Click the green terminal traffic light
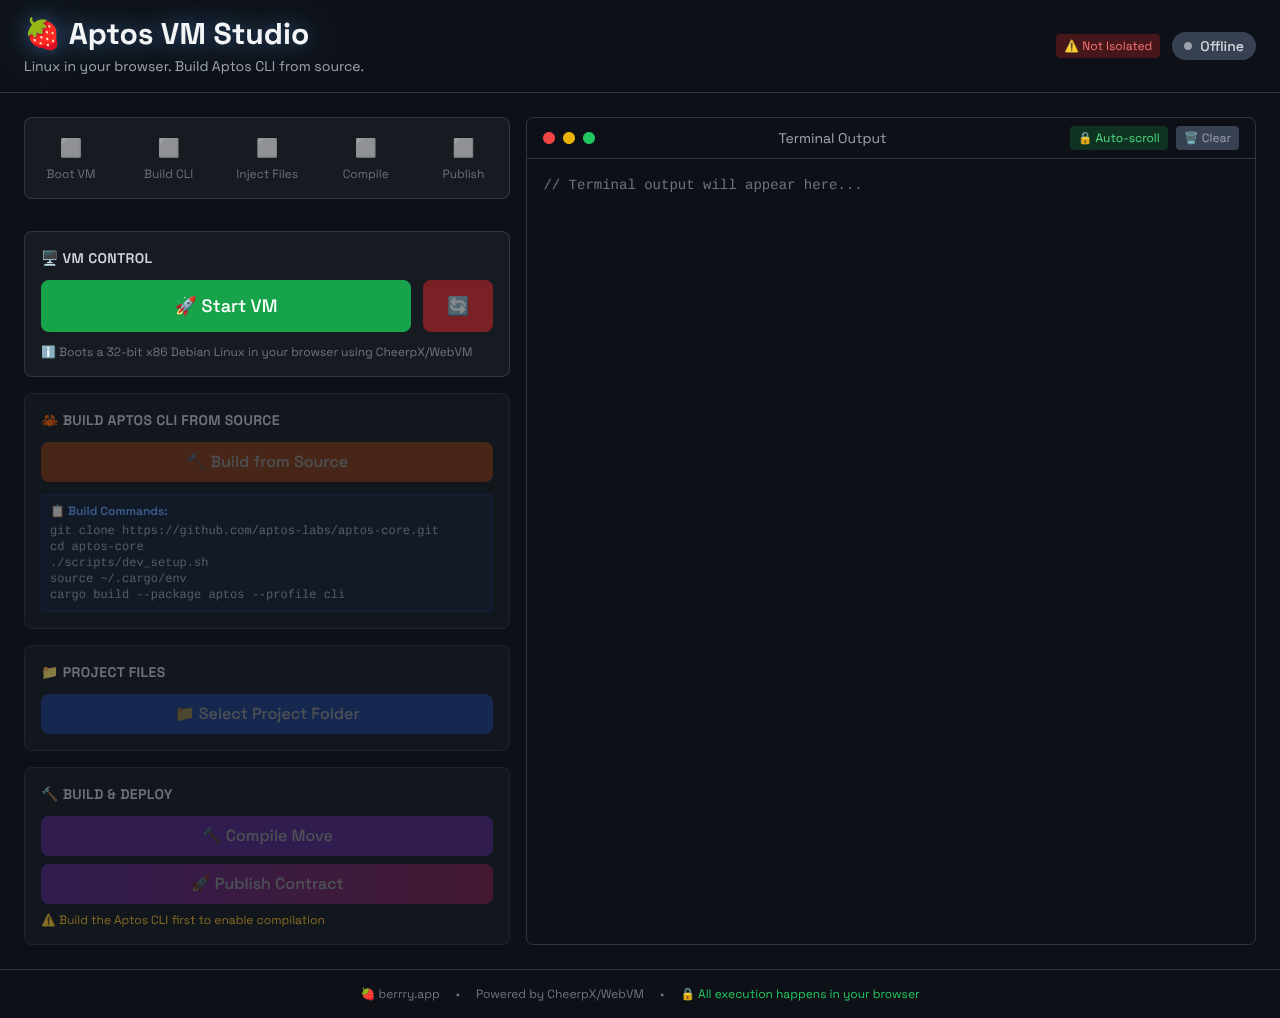 tap(589, 138)
